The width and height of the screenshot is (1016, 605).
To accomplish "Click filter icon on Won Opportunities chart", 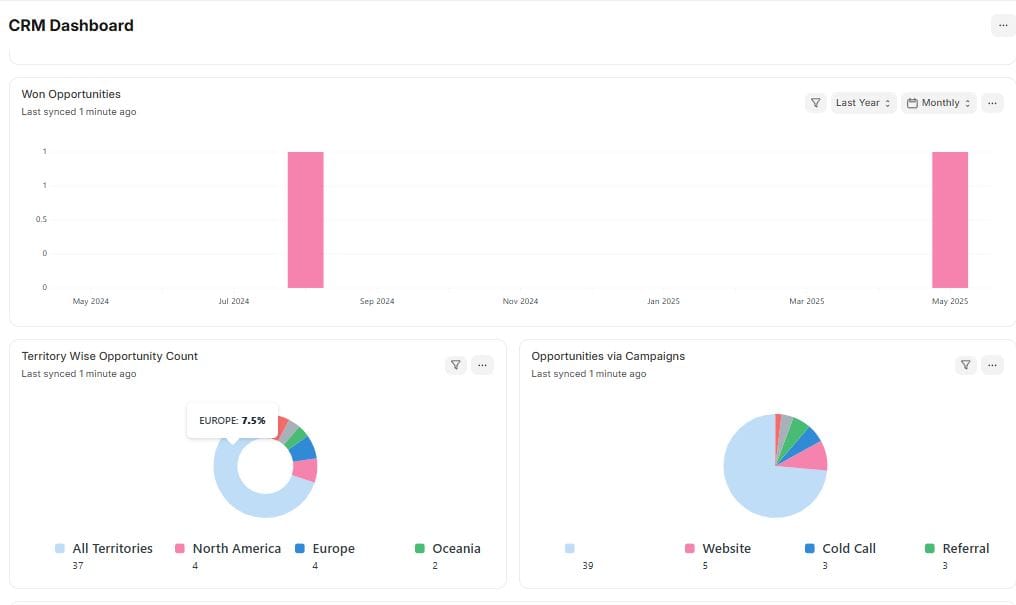I will point(816,103).
